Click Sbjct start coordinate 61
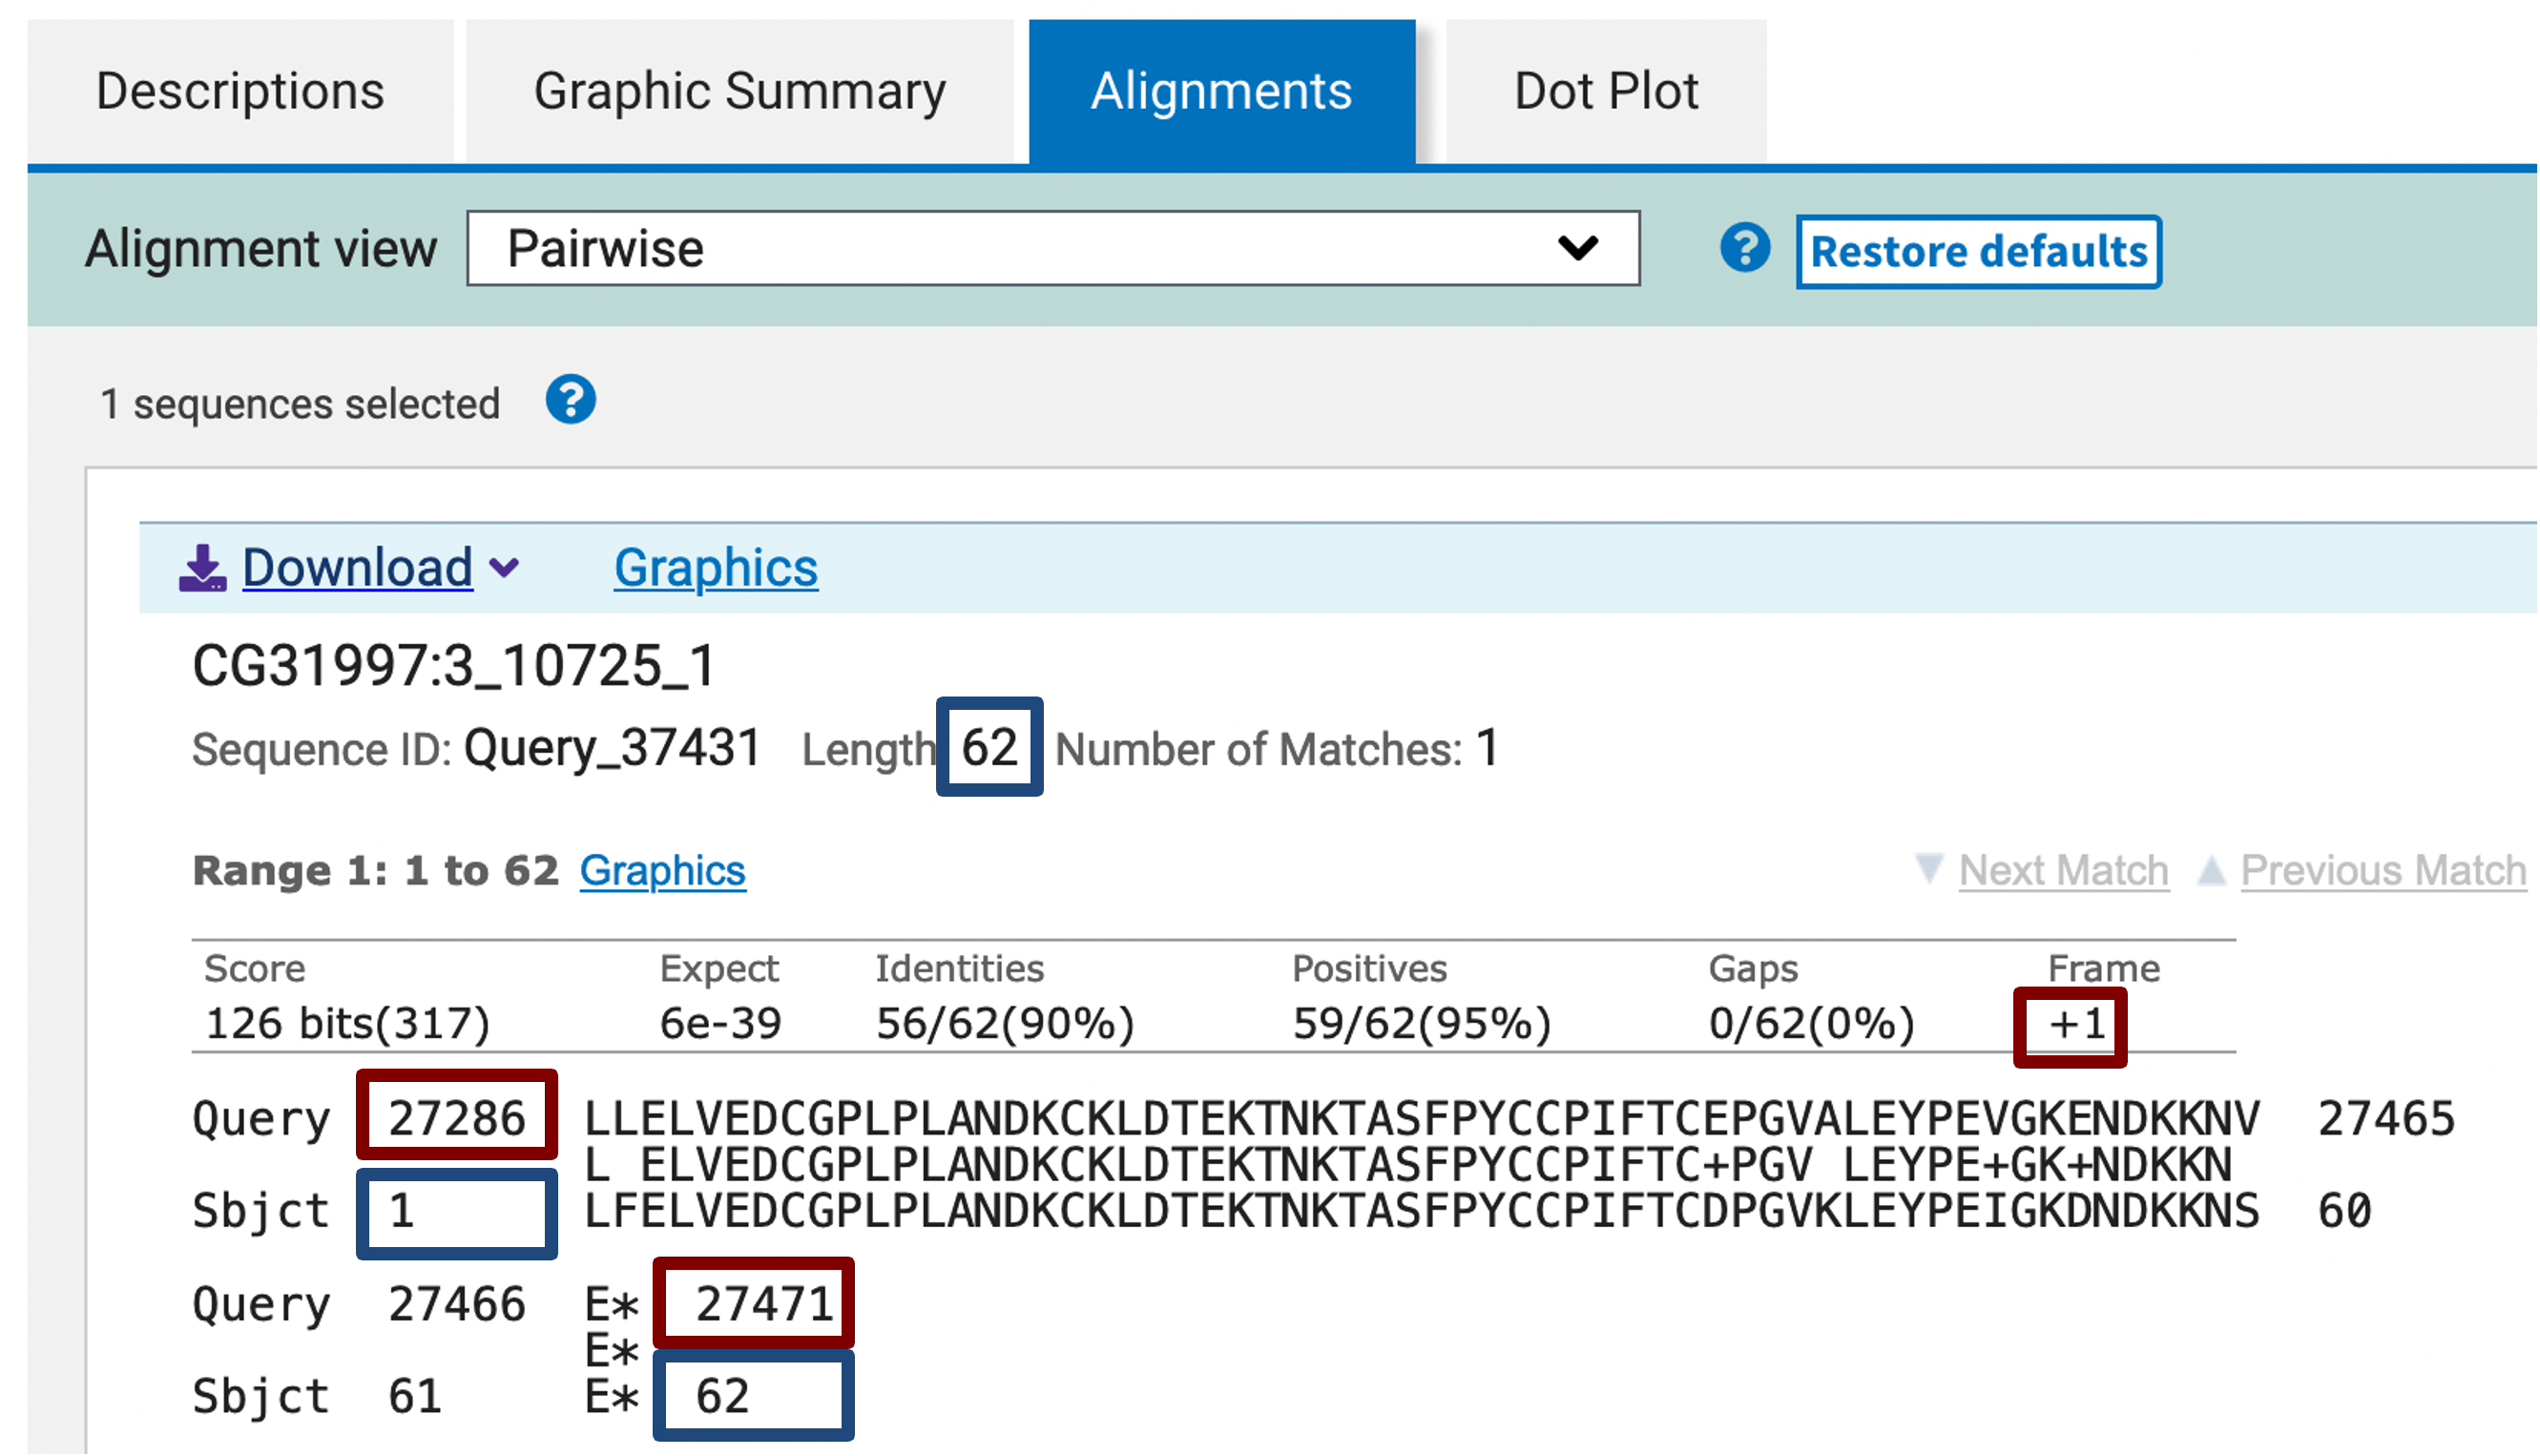The image size is (2540, 1456). (x=414, y=1396)
